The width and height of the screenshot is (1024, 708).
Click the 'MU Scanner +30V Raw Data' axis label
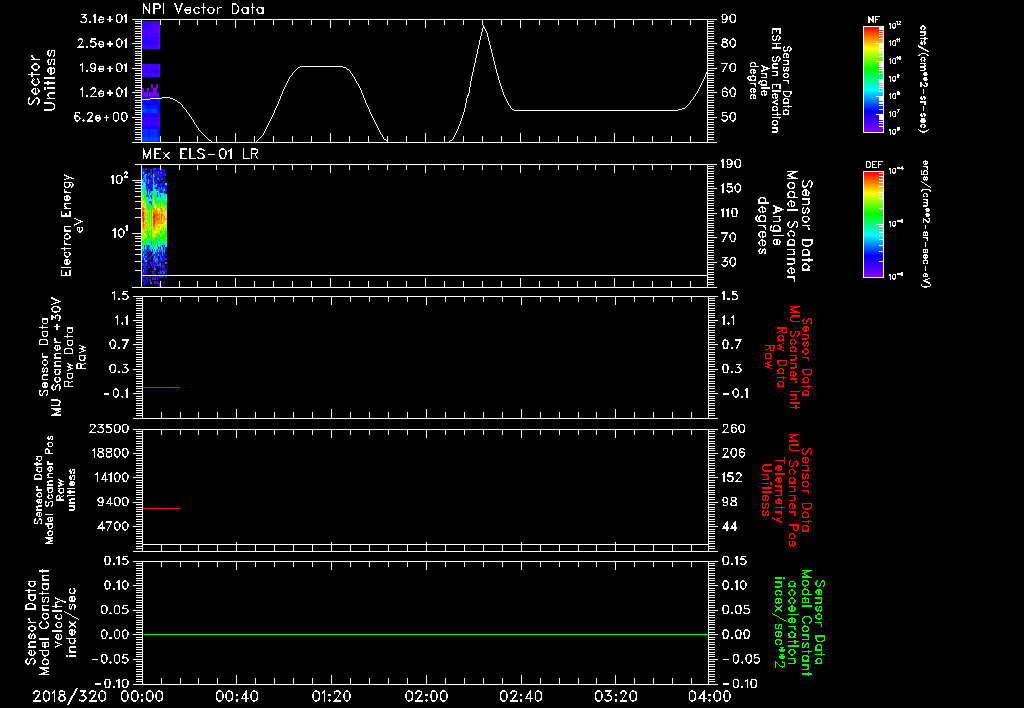[x=63, y=357]
